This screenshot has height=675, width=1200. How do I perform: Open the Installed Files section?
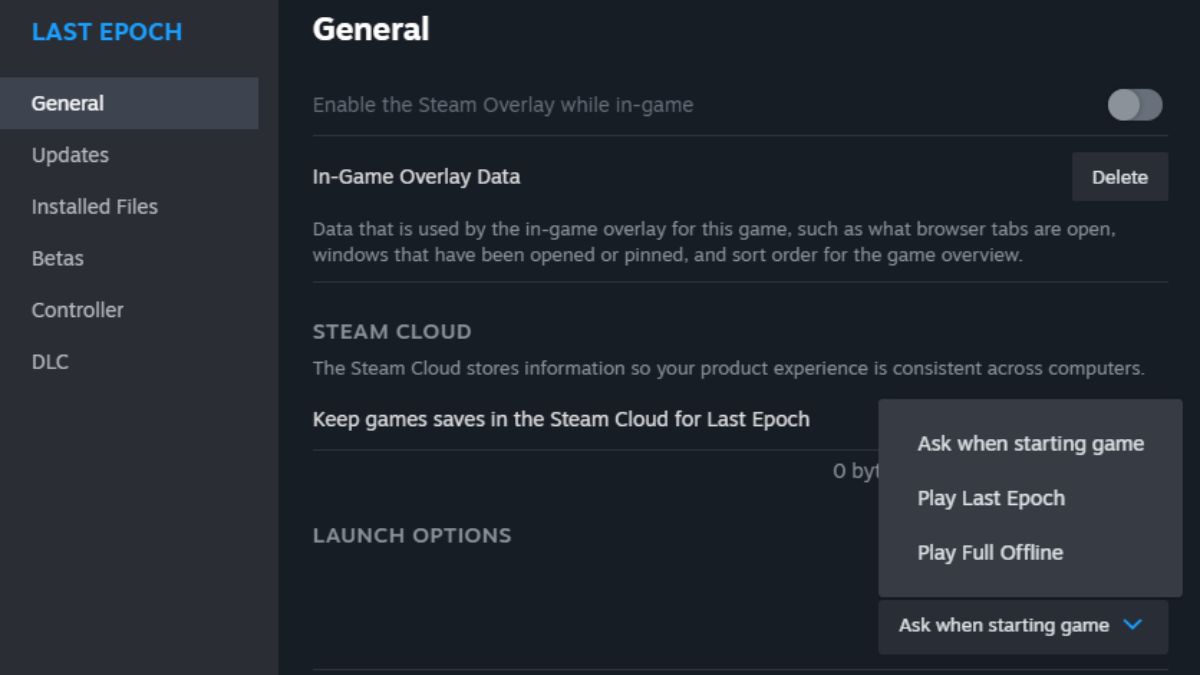(x=95, y=207)
